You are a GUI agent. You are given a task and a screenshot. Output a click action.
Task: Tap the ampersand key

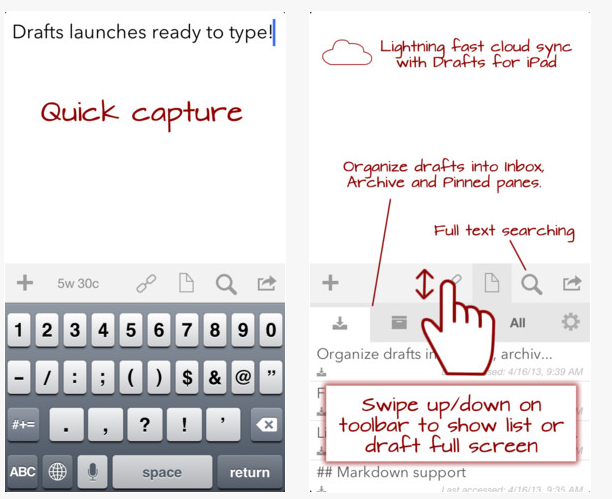tap(215, 377)
